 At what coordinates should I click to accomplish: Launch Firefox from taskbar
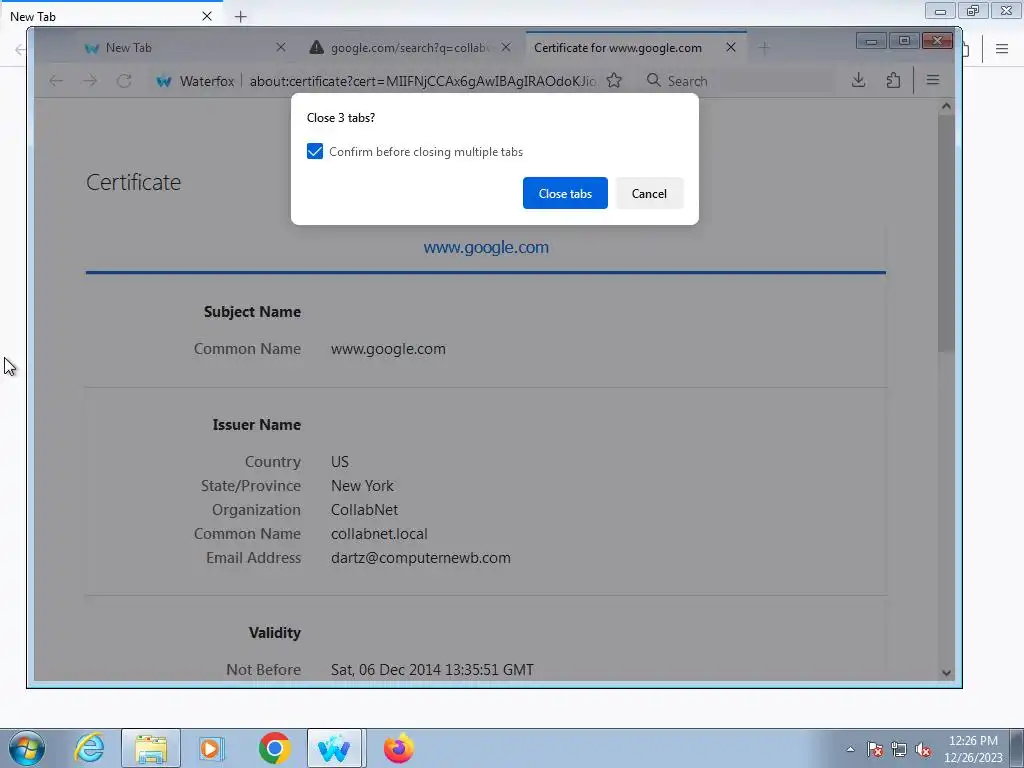tap(398, 748)
